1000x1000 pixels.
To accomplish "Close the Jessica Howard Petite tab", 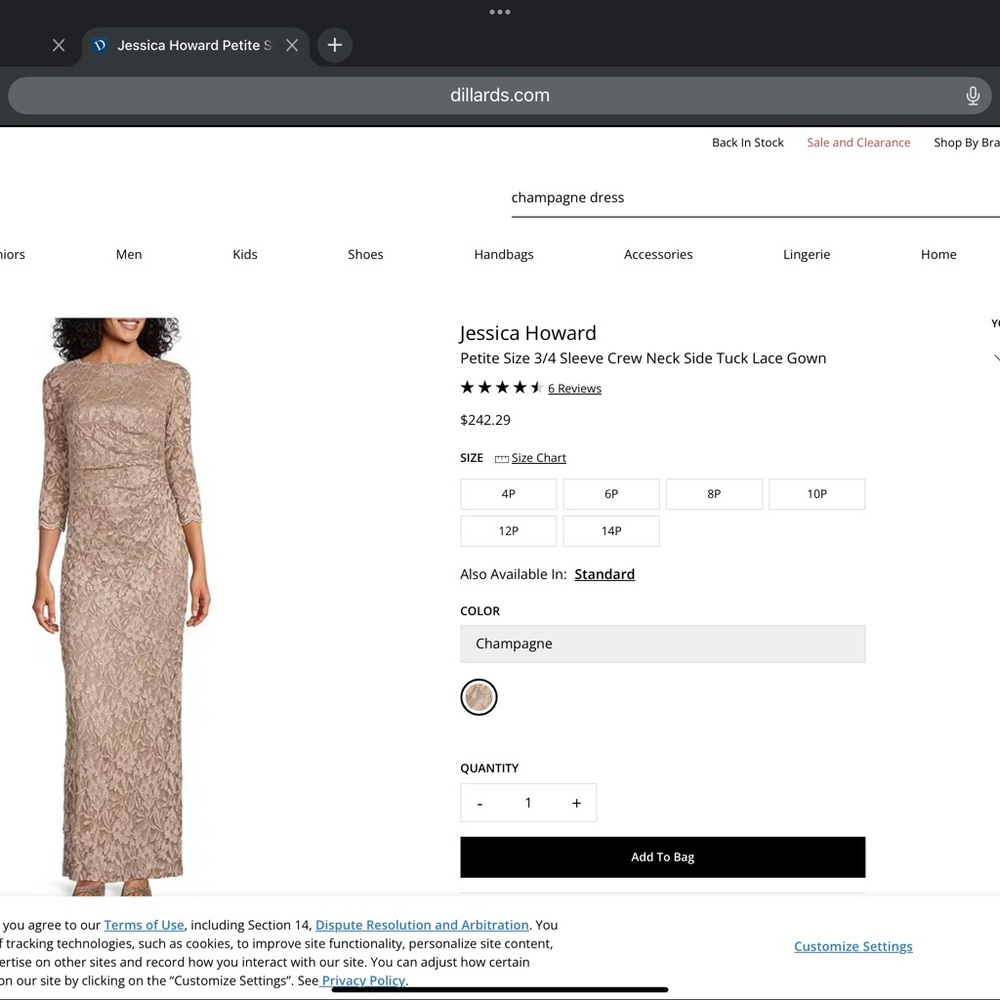I will [x=292, y=45].
